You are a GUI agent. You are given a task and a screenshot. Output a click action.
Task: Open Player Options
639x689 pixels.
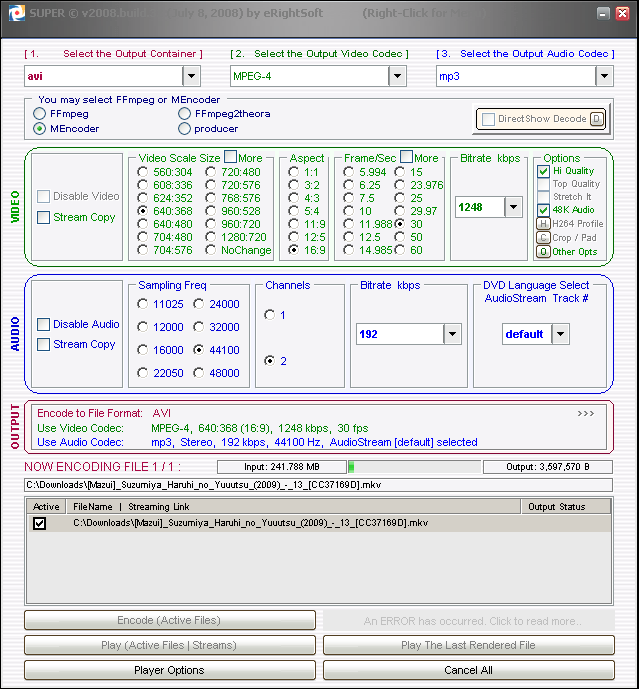pyautogui.click(x=170, y=670)
